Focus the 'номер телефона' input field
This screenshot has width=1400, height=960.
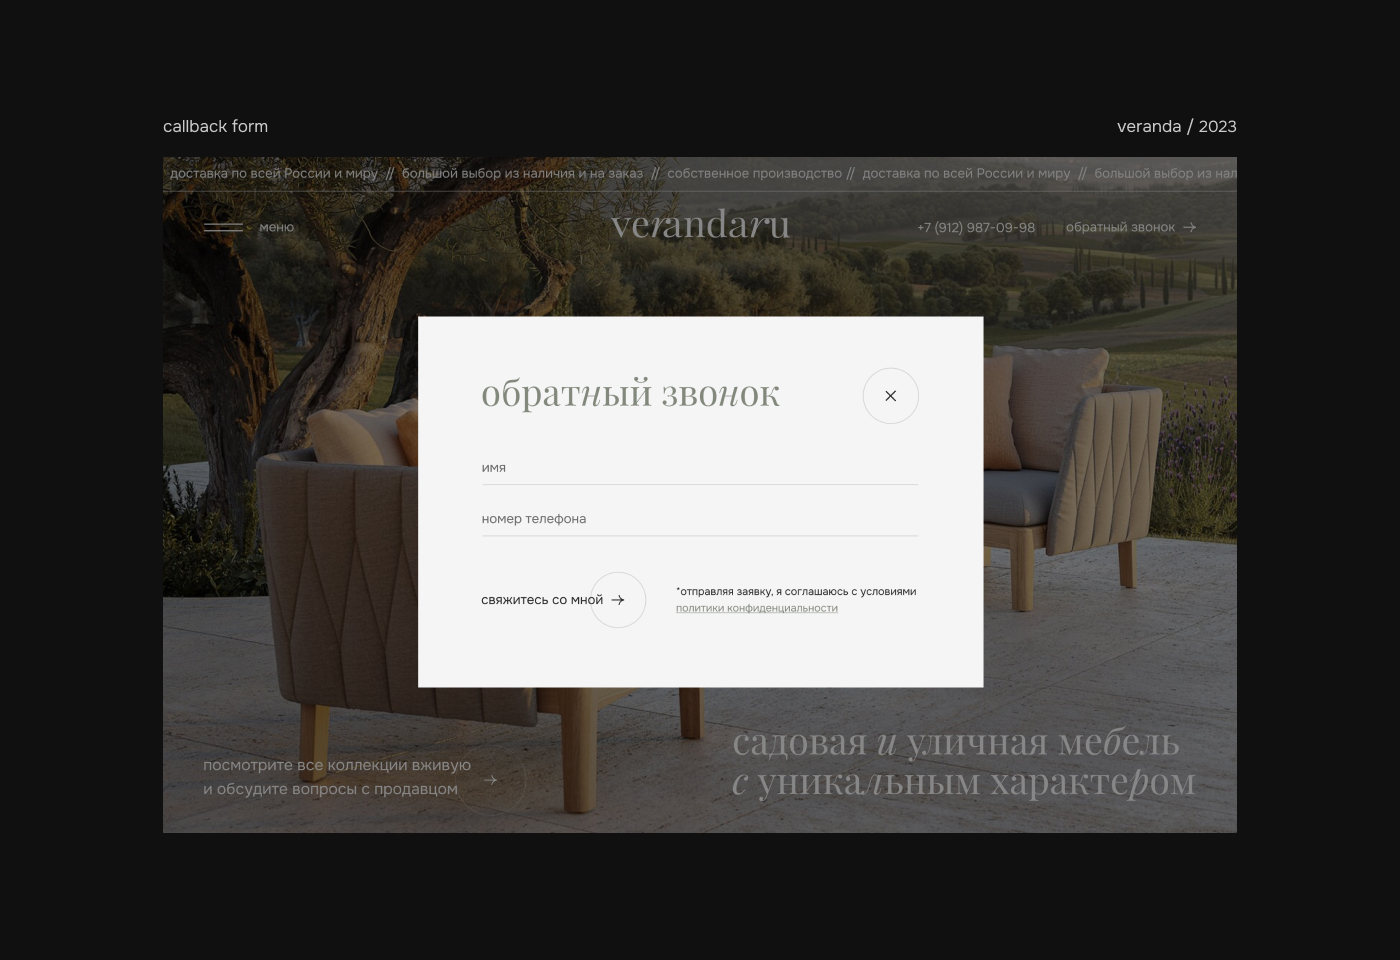[699, 519]
